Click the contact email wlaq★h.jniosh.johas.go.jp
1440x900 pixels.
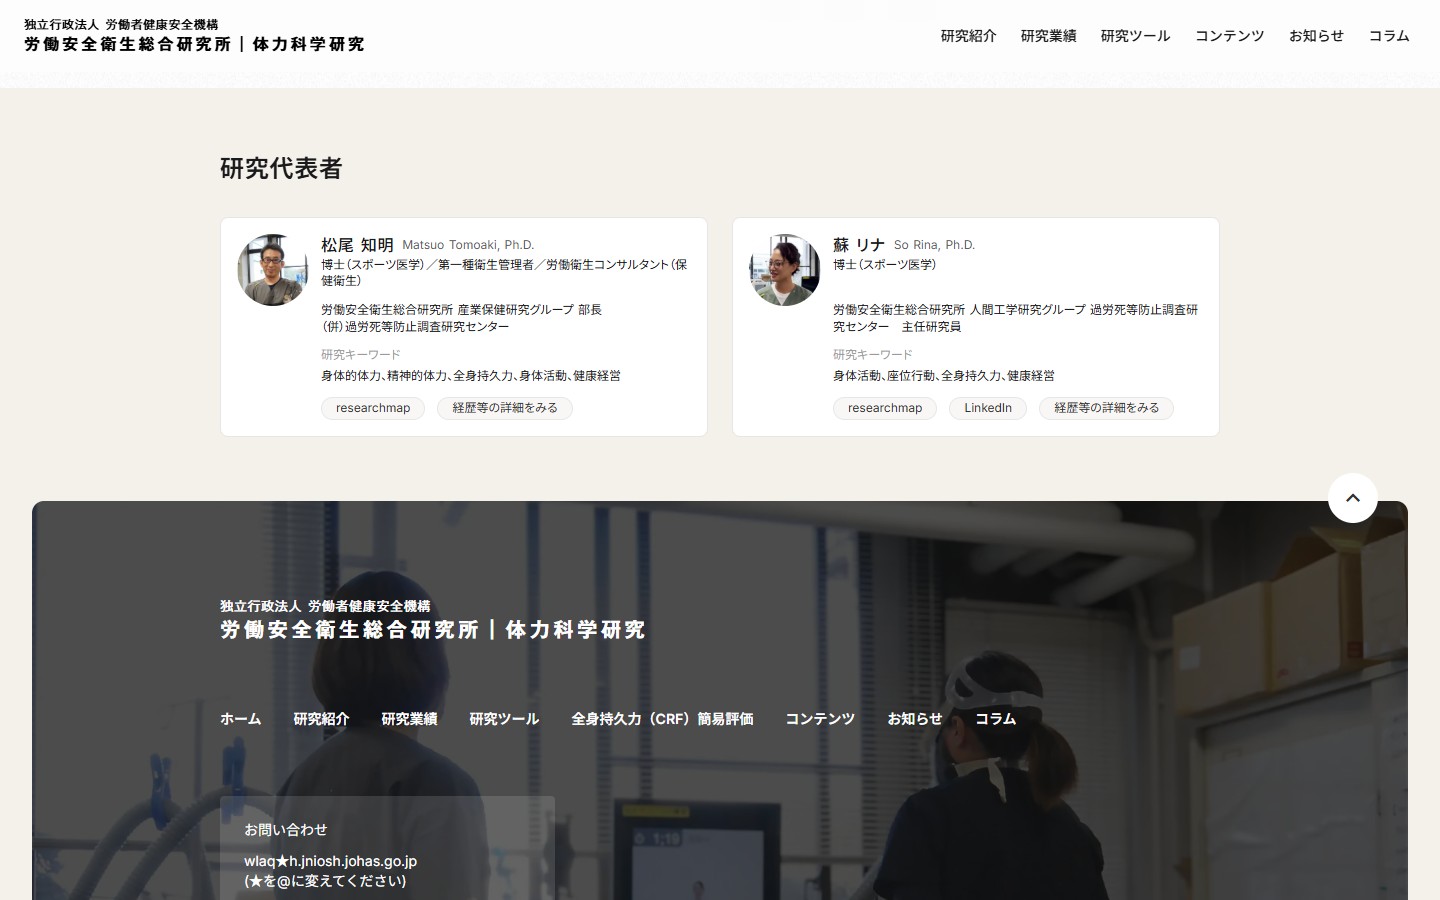[x=330, y=861]
